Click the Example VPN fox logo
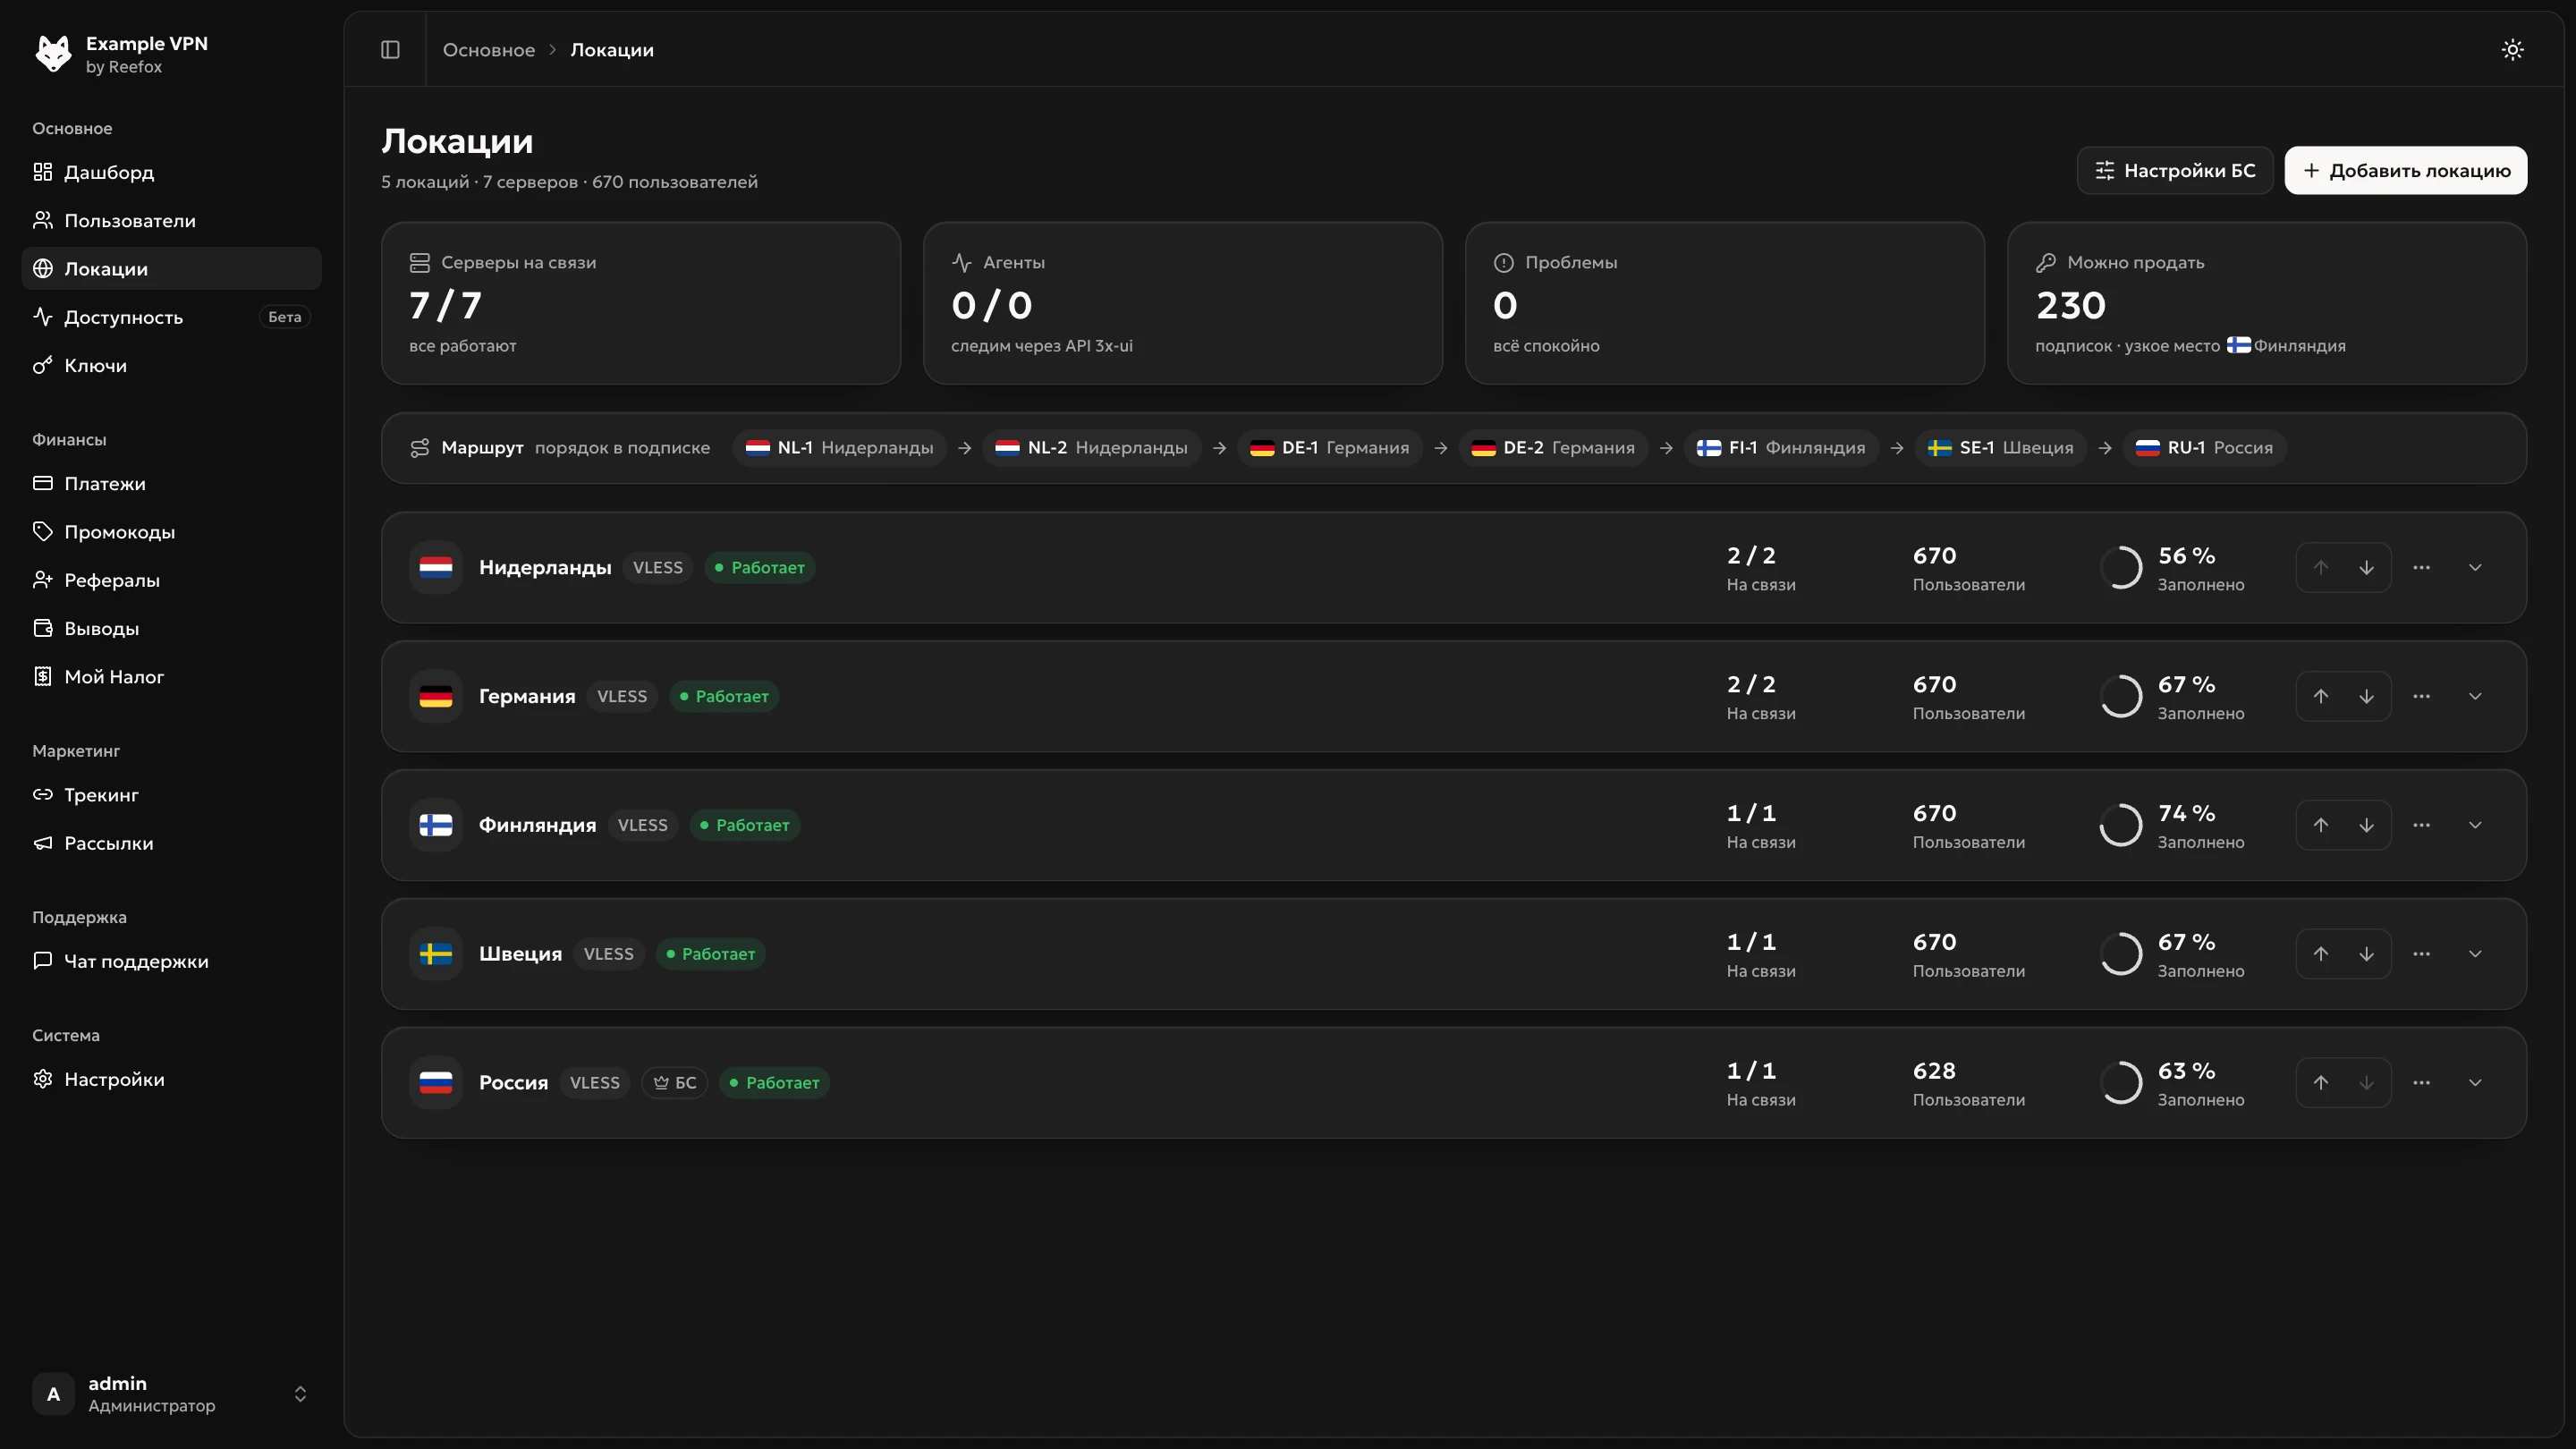 tap(53, 54)
